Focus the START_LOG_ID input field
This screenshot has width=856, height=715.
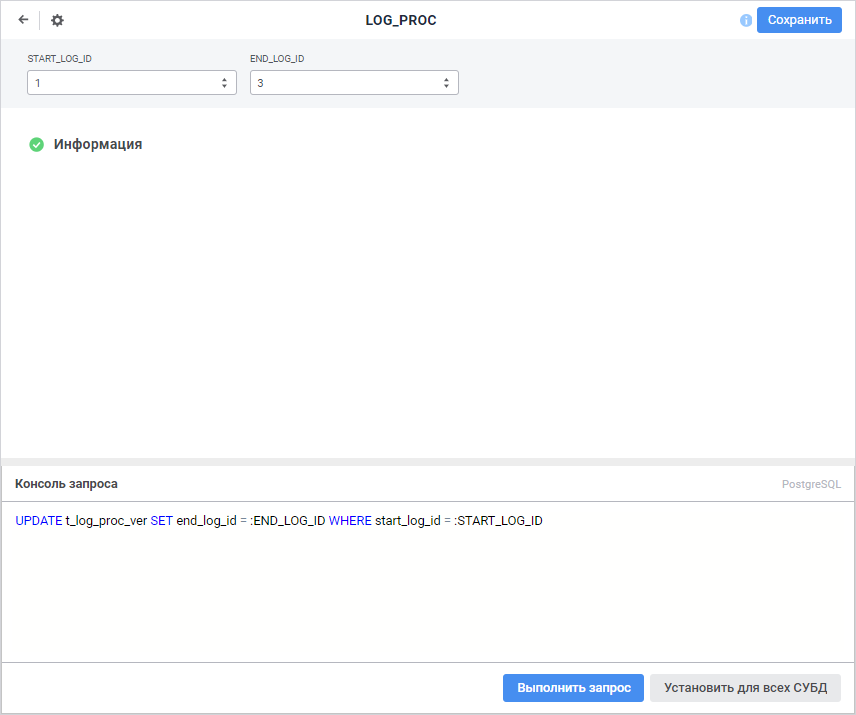tap(120, 83)
